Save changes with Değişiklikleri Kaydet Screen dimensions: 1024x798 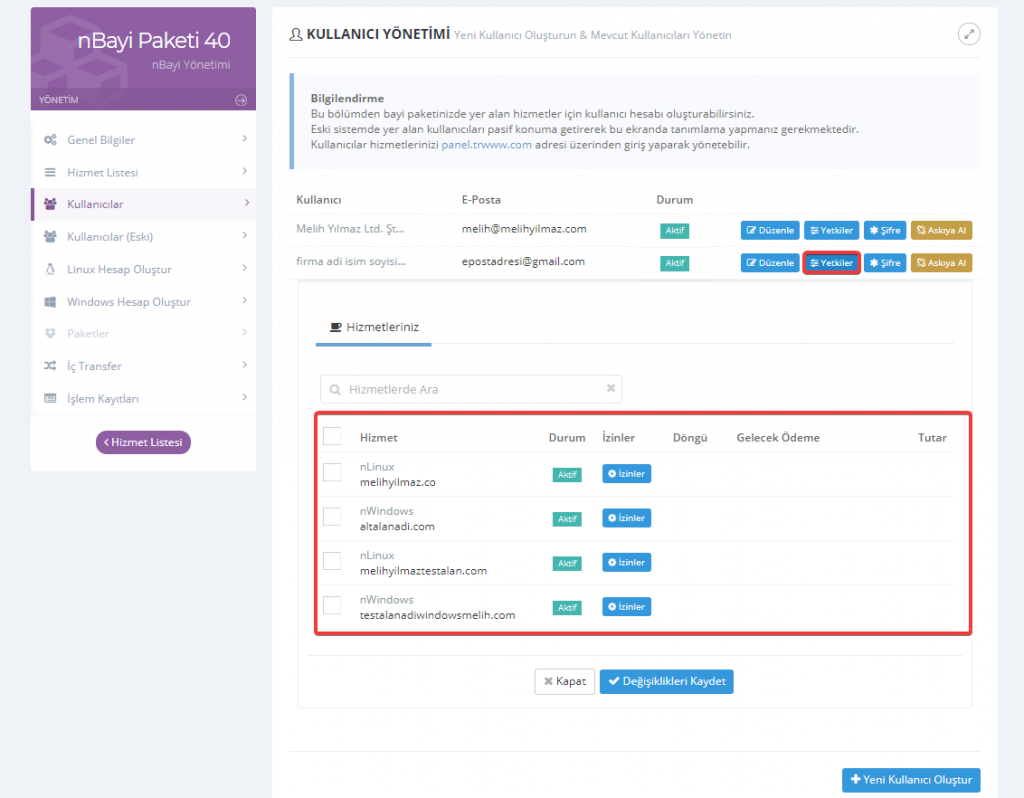coord(667,681)
